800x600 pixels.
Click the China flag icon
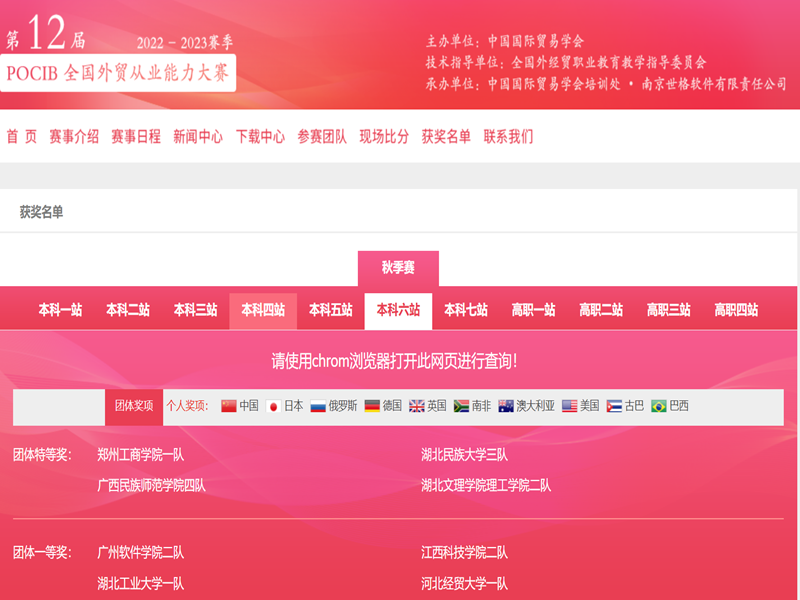229,406
